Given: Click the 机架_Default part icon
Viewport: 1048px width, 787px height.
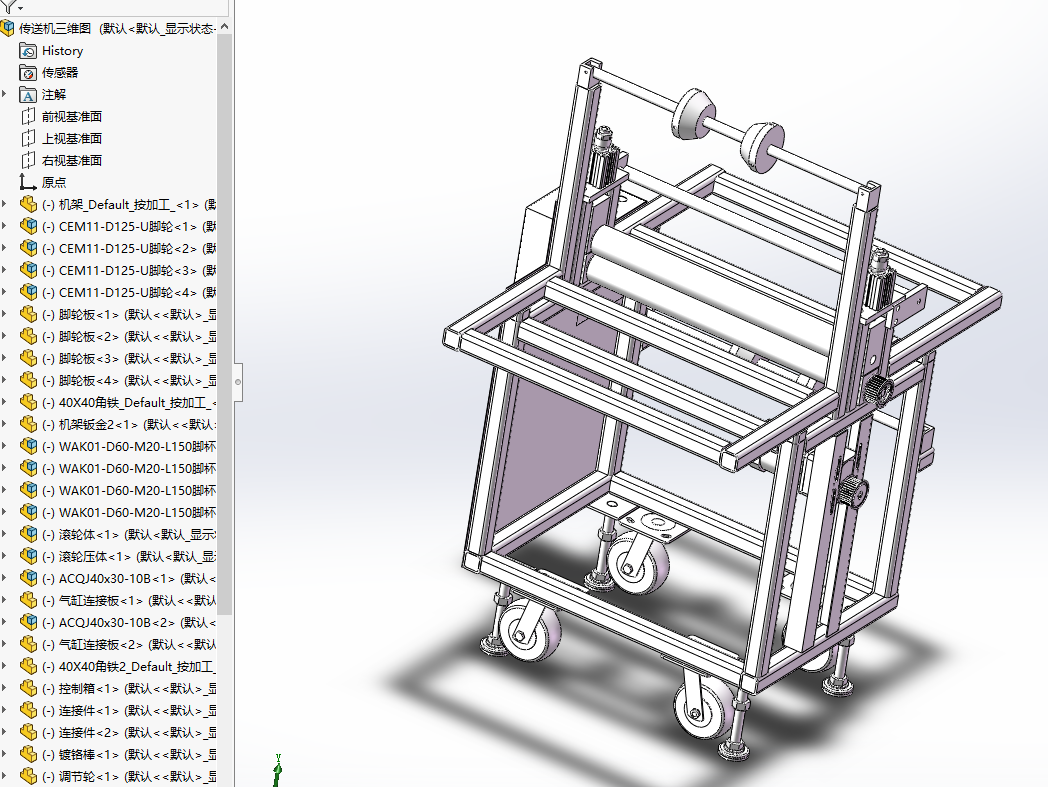Looking at the screenshot, I should pyautogui.click(x=28, y=205).
